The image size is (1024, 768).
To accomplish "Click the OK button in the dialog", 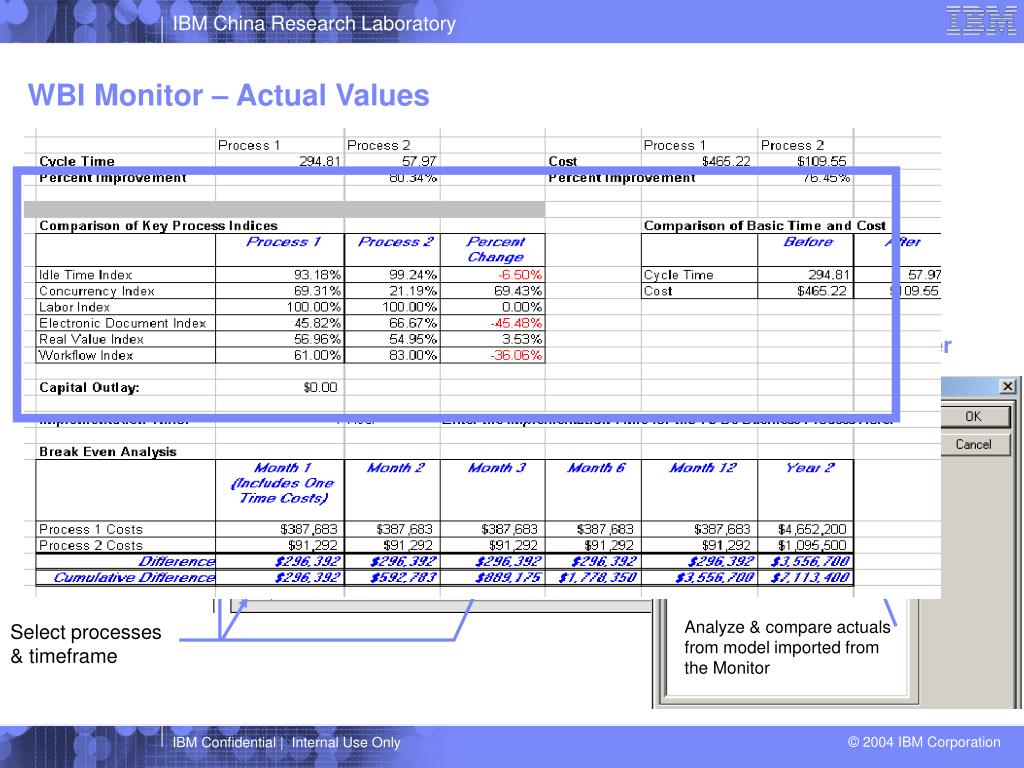I will [975, 417].
